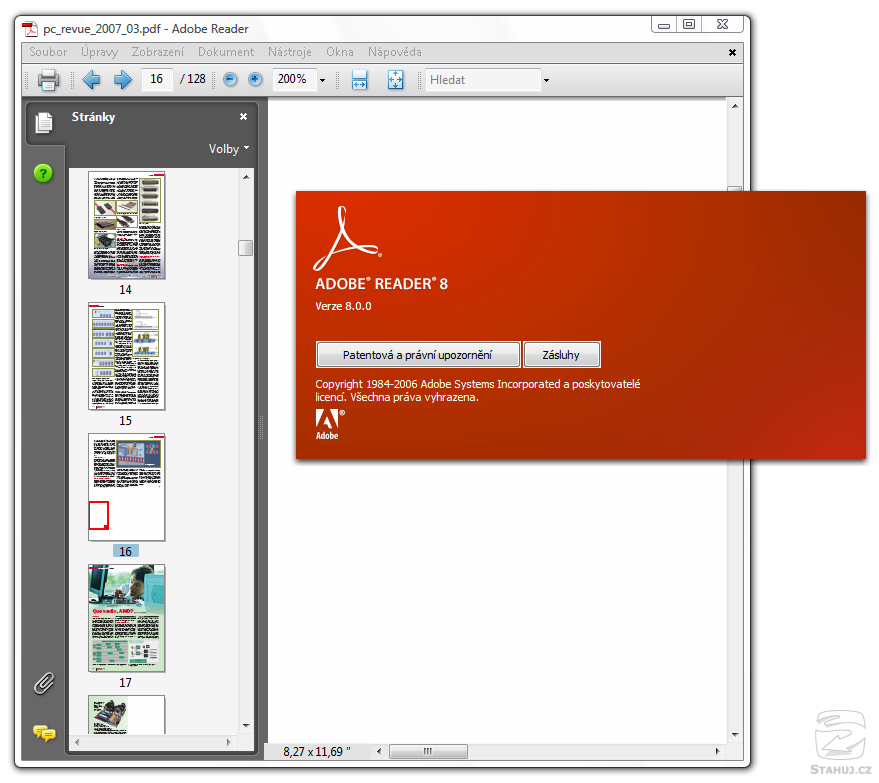Open the Pages panel icon
The image size is (879, 783).
[44, 123]
